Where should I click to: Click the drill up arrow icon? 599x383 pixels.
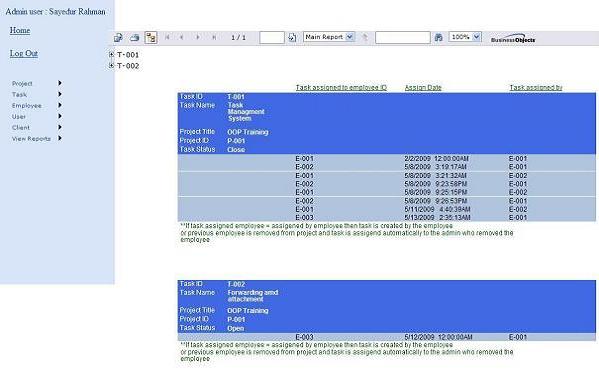(365, 37)
